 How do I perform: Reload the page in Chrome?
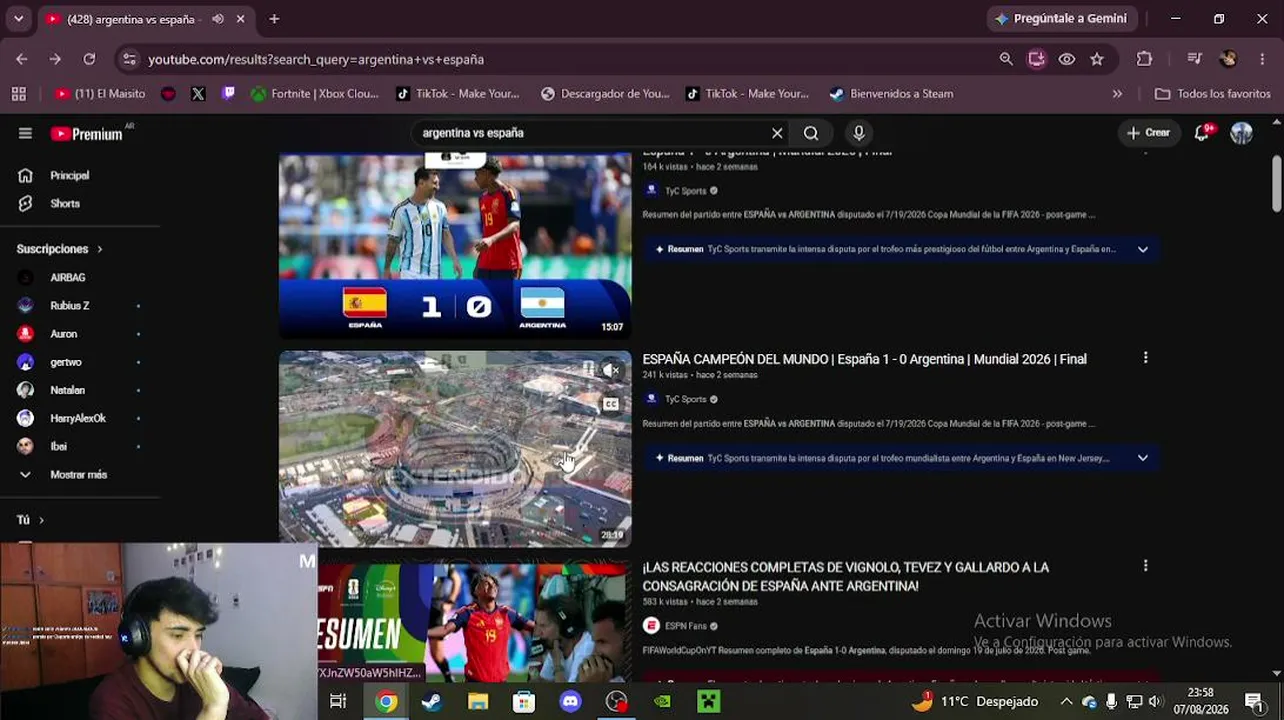pos(89,59)
